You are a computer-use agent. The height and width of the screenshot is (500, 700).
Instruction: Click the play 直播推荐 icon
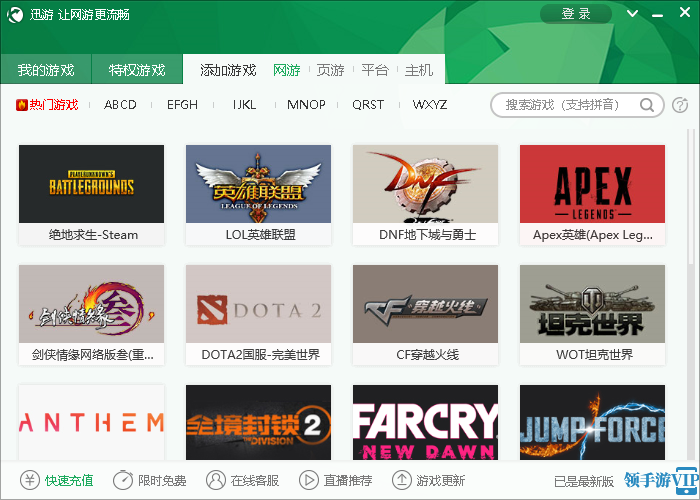(x=308, y=480)
